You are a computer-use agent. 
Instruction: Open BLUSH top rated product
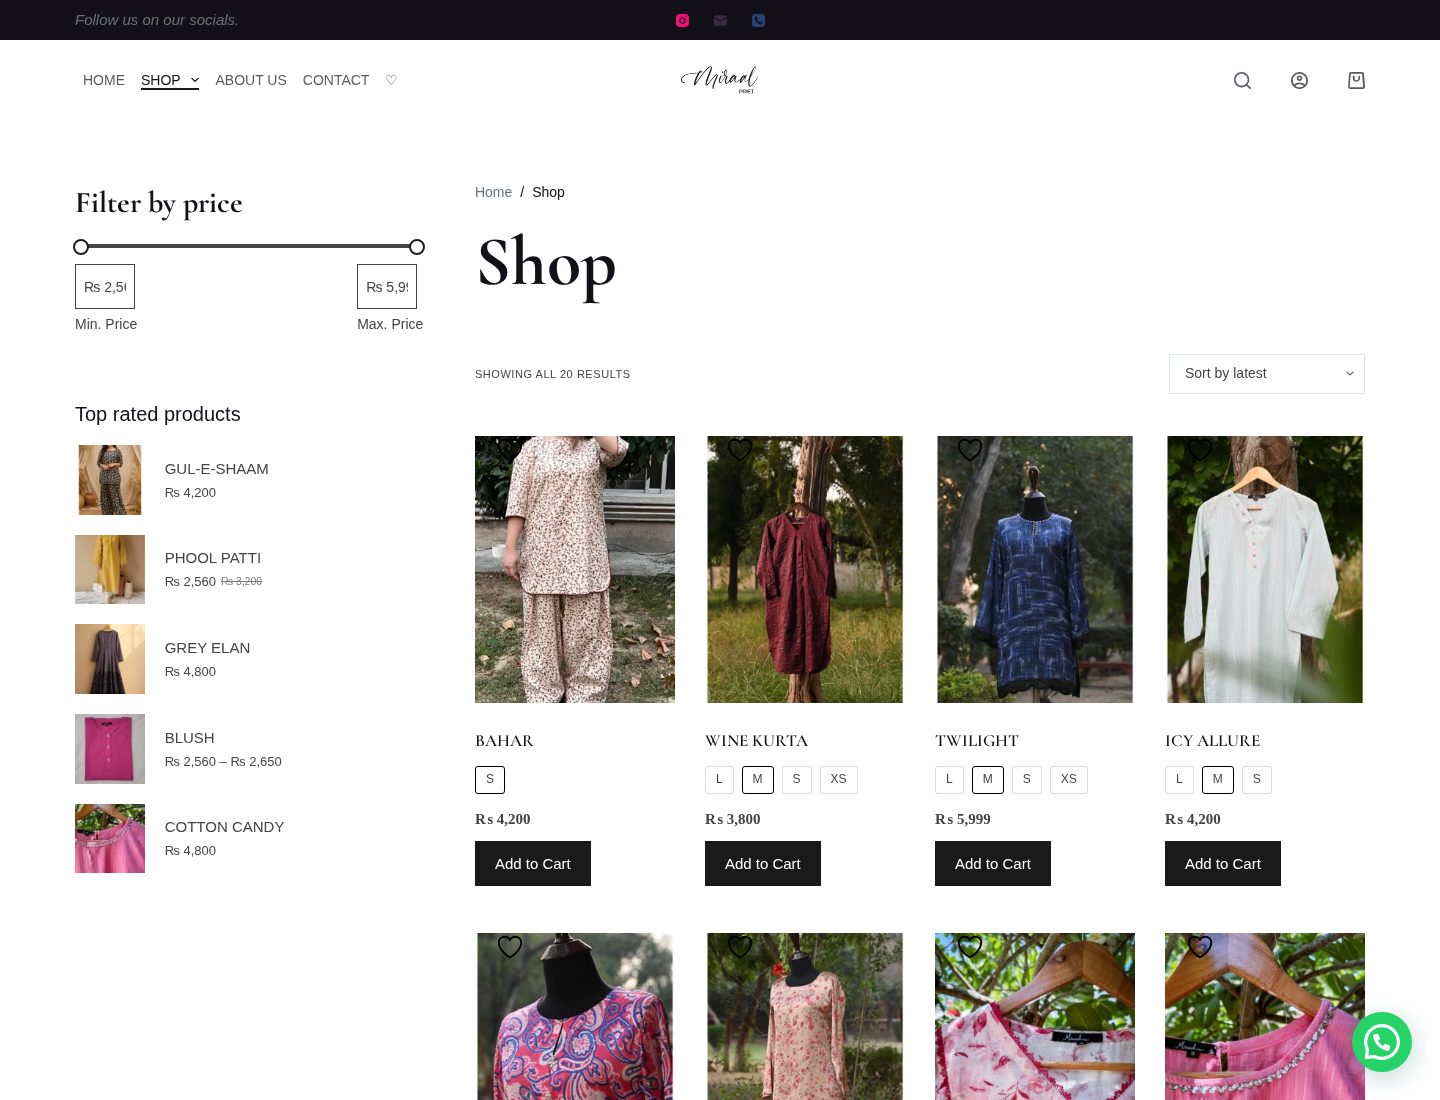point(190,738)
